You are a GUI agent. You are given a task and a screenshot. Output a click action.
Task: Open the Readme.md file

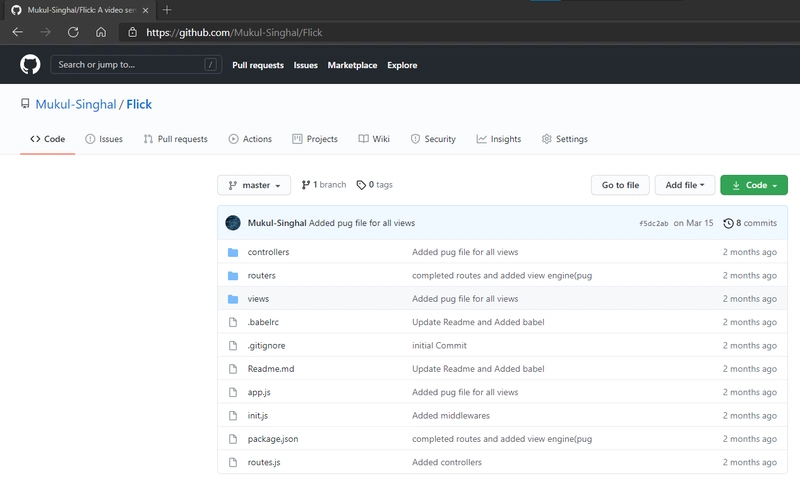coord(271,369)
